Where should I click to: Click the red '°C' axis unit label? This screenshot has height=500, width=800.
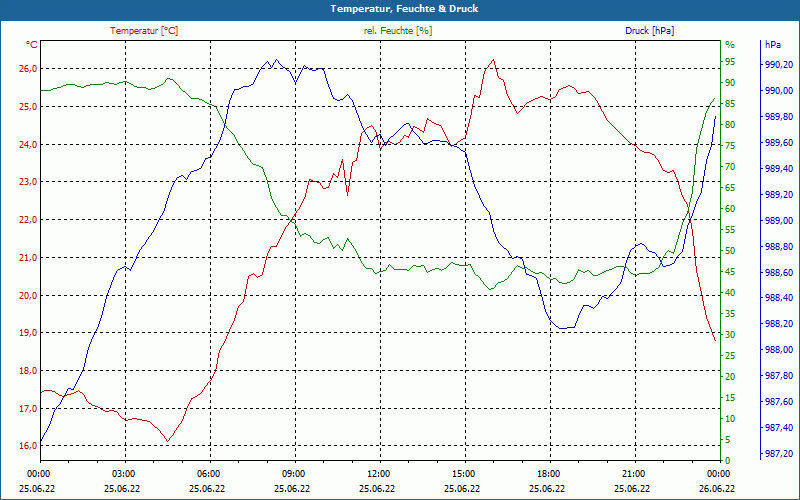click(x=32, y=45)
